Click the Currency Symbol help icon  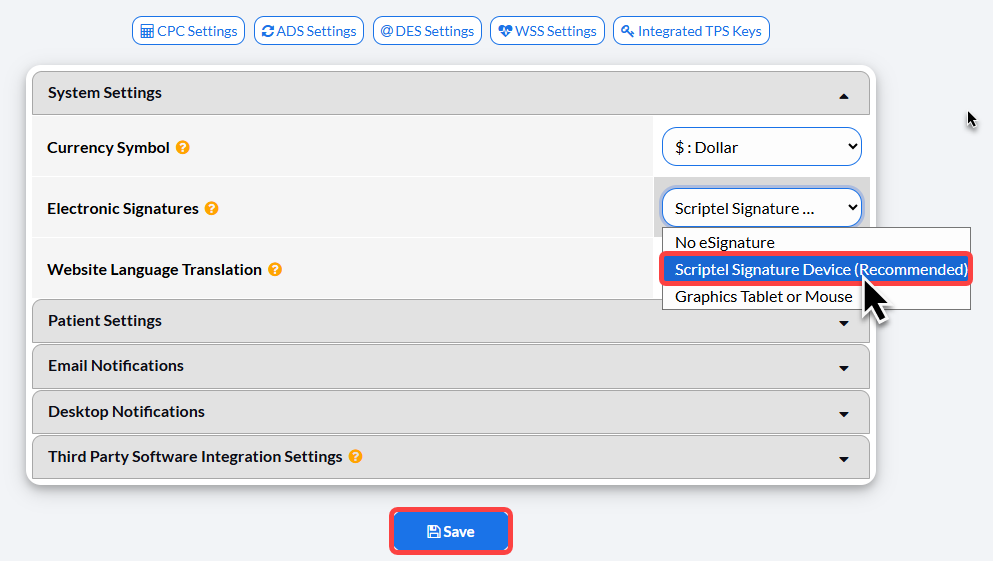[182, 148]
